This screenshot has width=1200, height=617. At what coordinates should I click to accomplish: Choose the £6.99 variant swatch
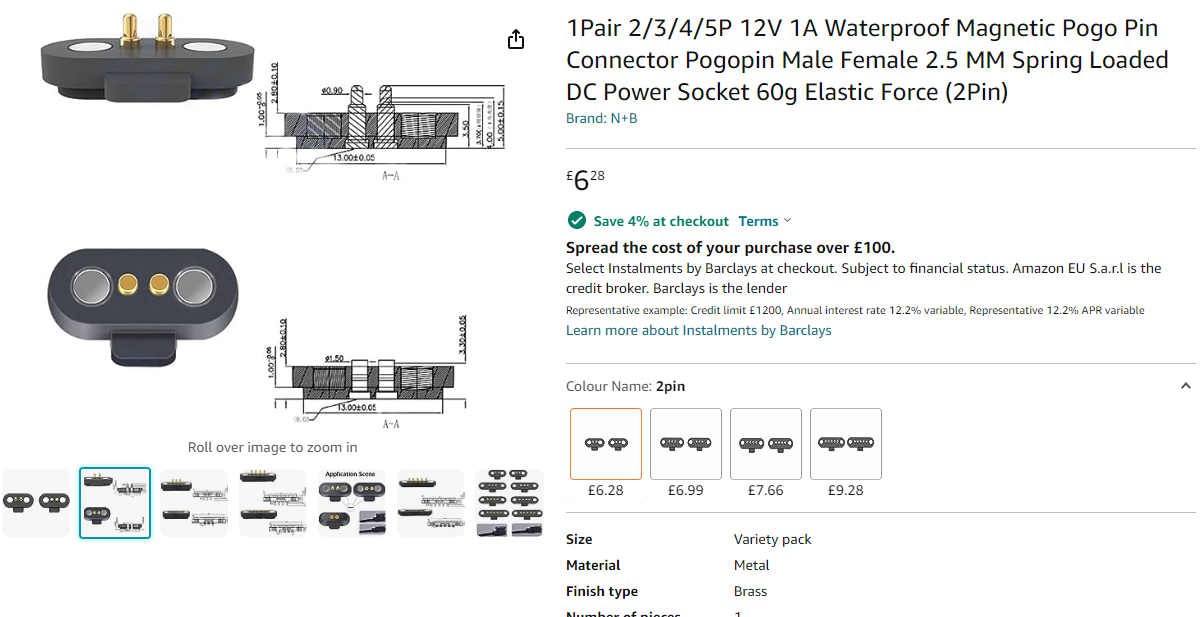point(686,444)
